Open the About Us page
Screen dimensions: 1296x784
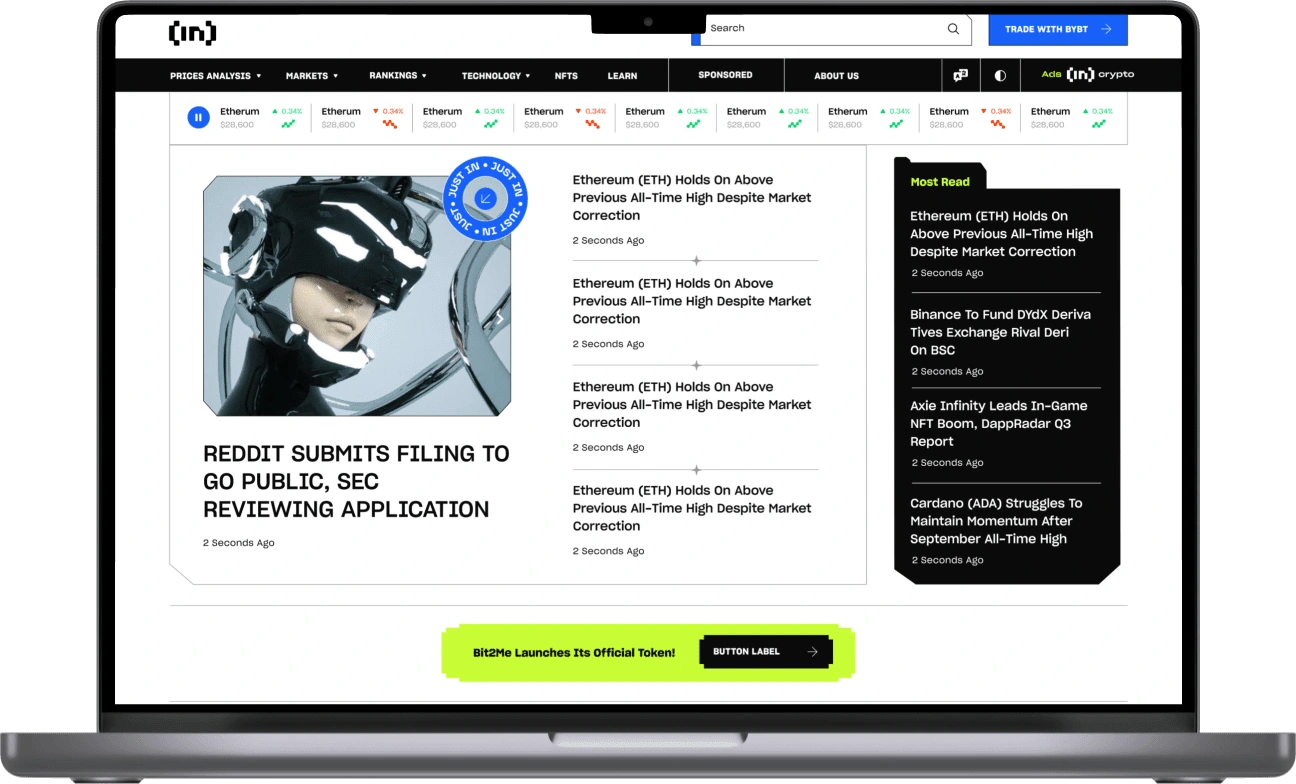click(x=836, y=76)
